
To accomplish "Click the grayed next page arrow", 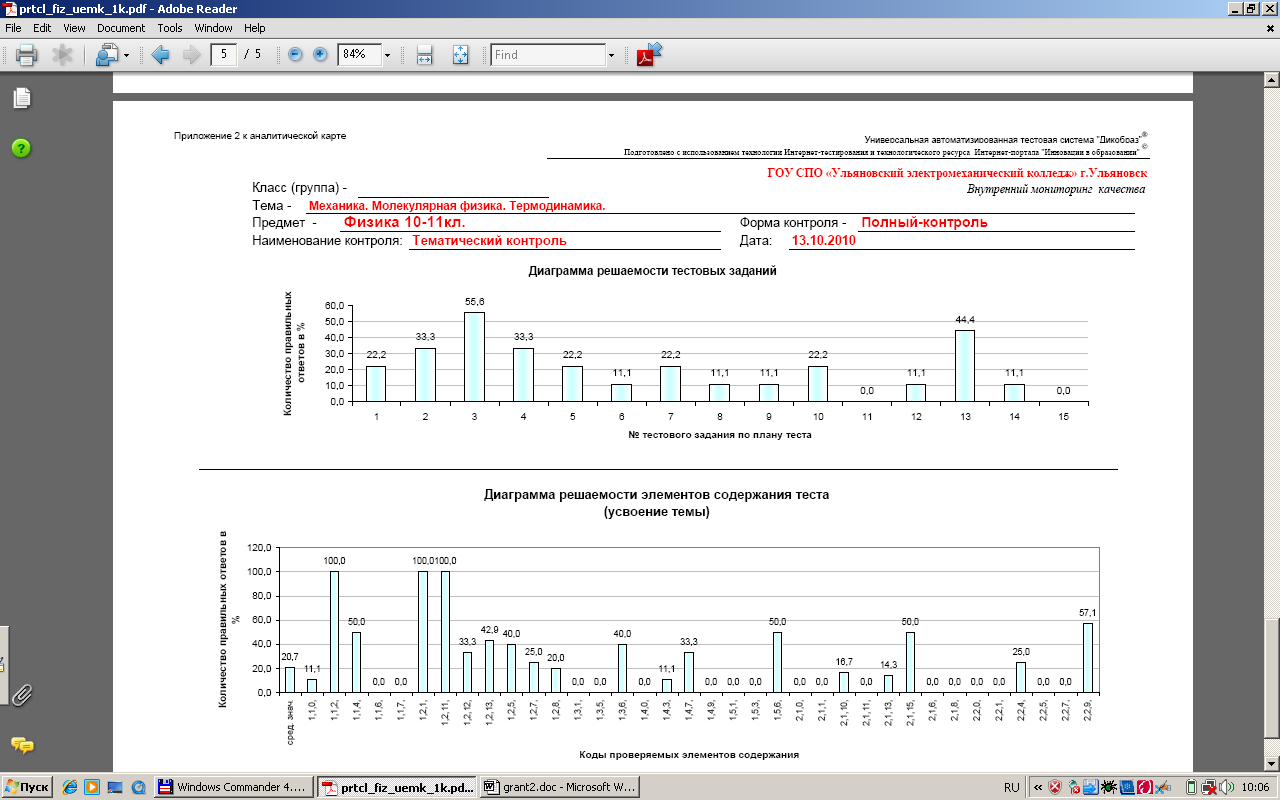I will click(192, 55).
